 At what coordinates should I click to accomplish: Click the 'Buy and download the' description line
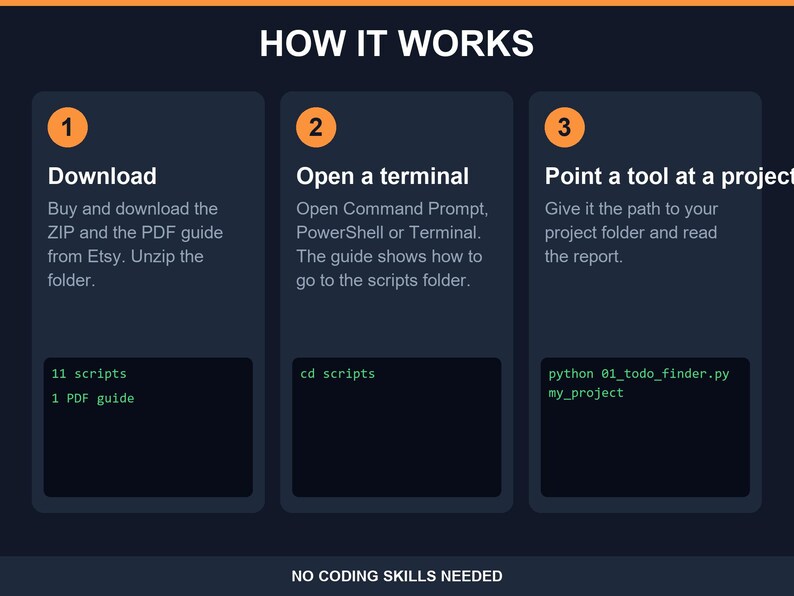(133, 209)
